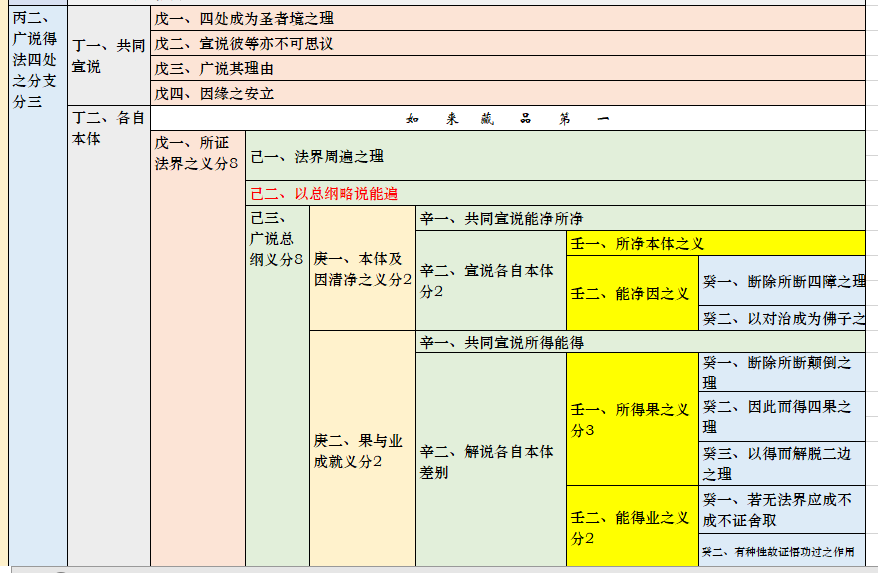Select cell 己三、广说总纲义分8

click(x=277, y=386)
